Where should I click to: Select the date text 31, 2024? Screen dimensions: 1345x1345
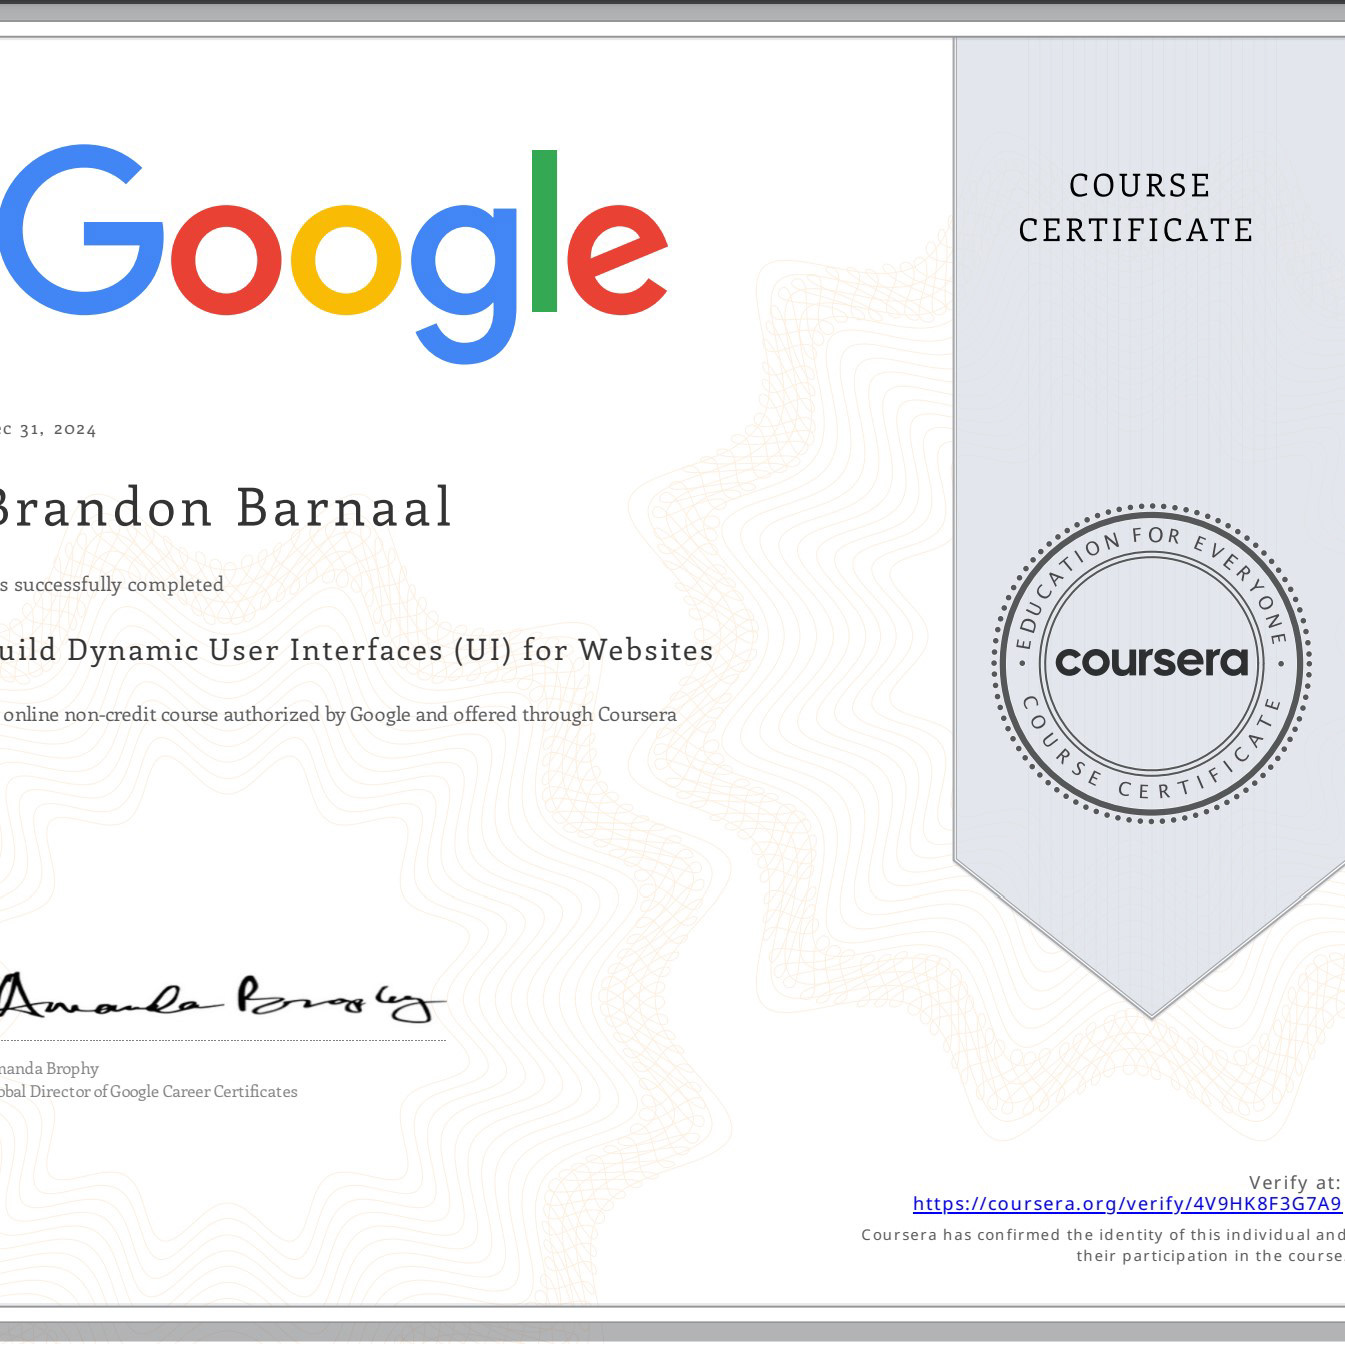coord(58,430)
